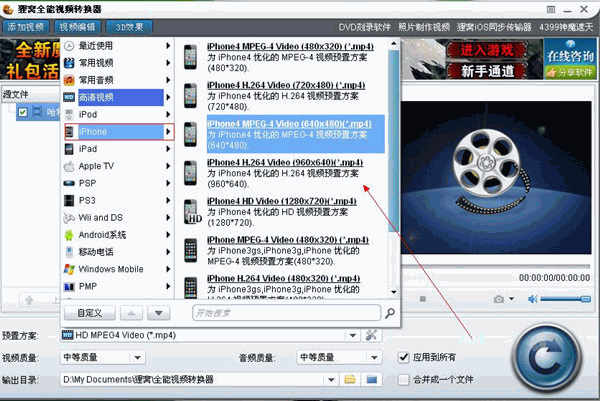600x401 pixels.
Task: Expand the 常用视频 submenu arrow
Action: point(168,63)
